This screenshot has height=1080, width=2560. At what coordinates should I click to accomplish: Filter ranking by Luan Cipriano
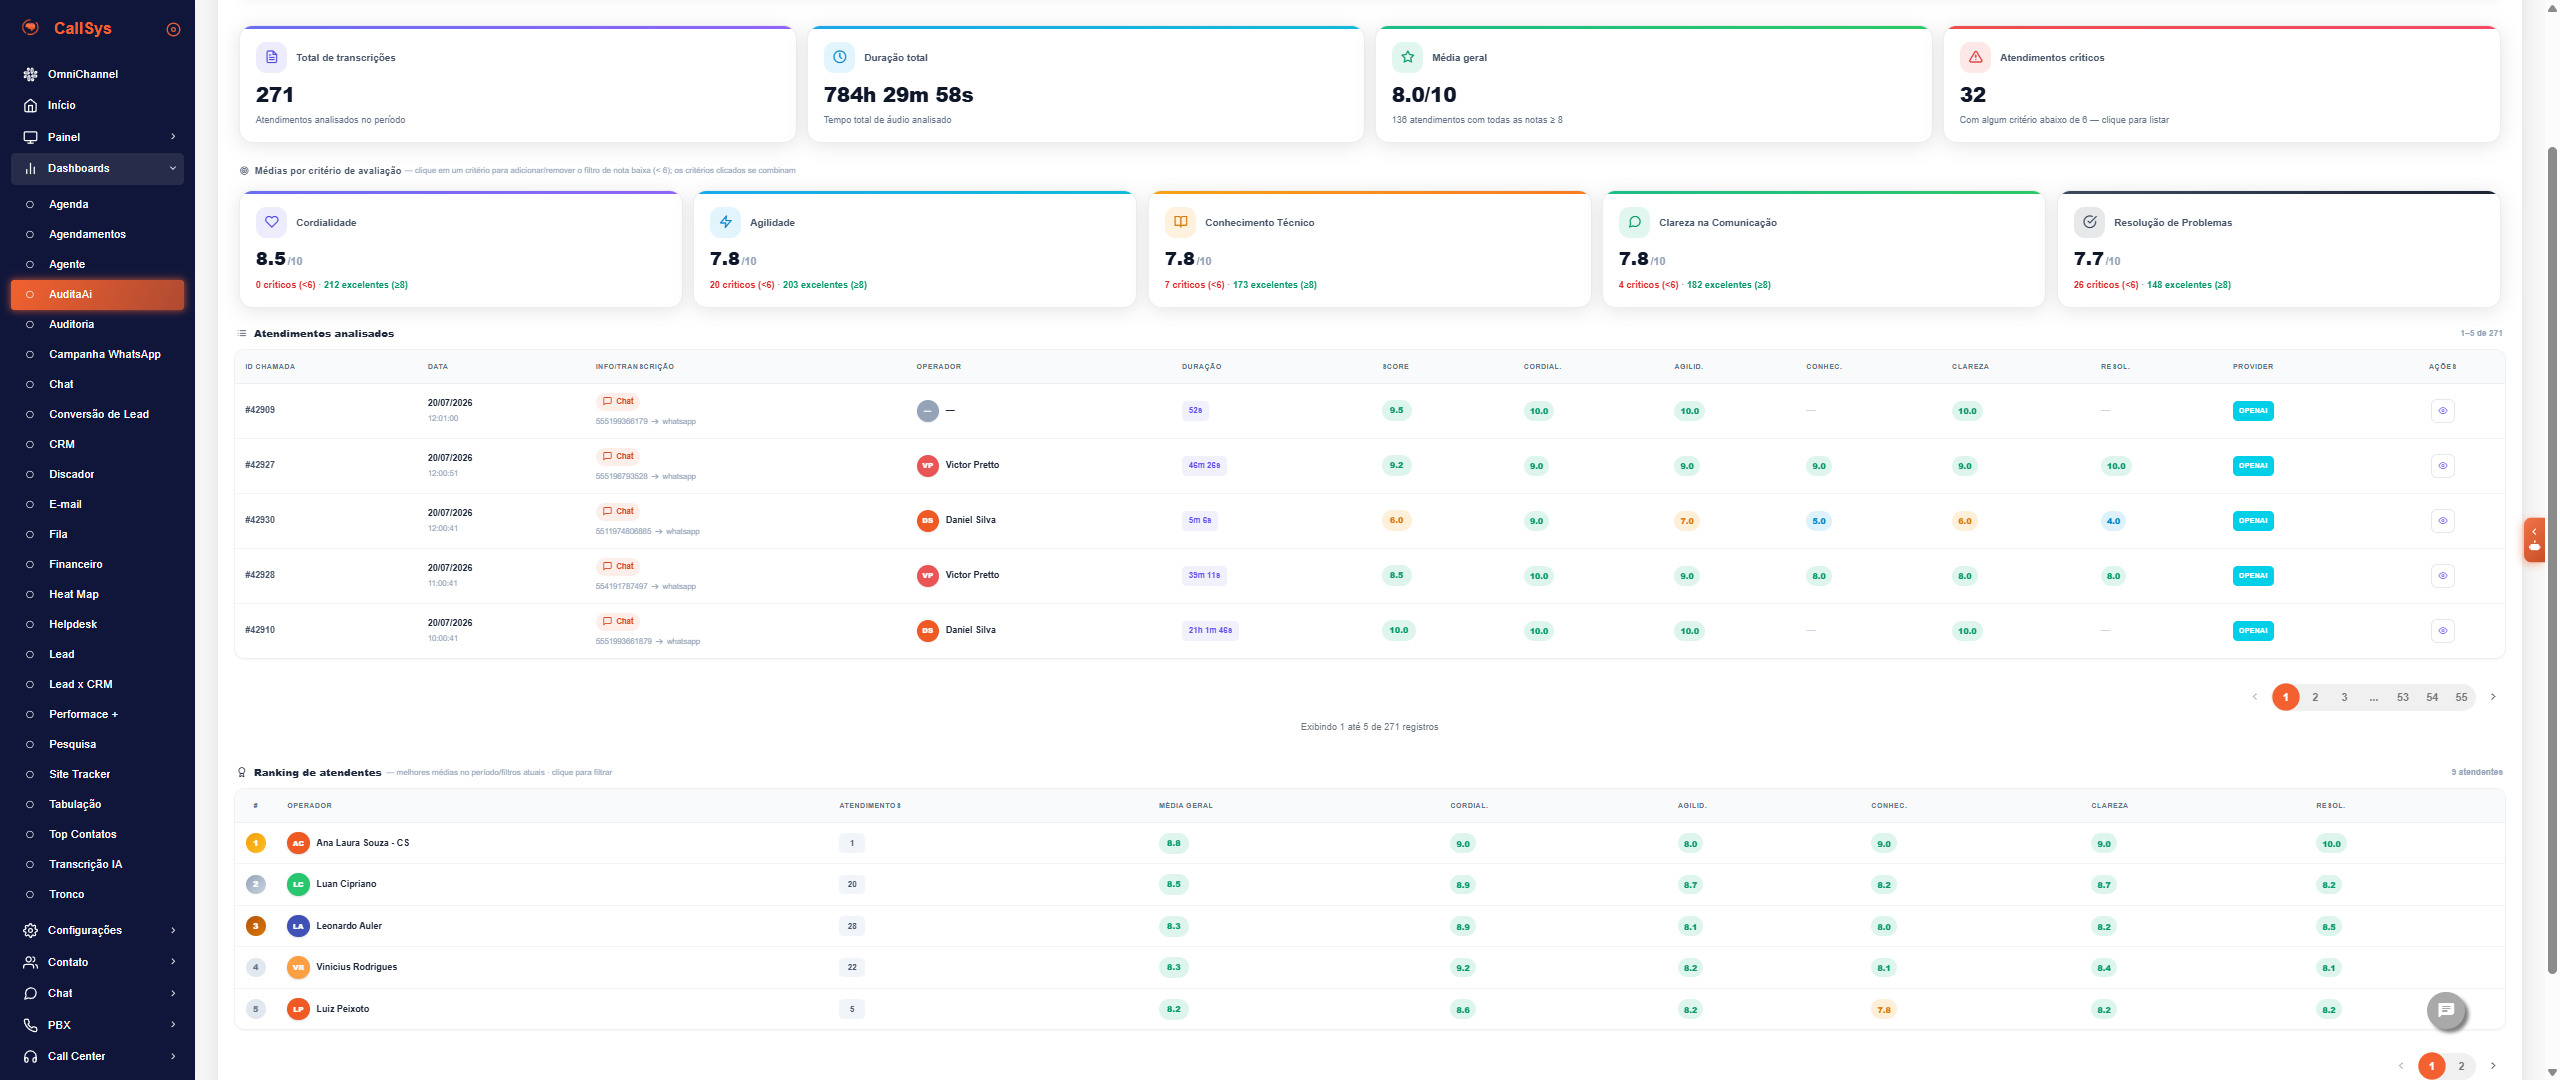coord(1369,884)
